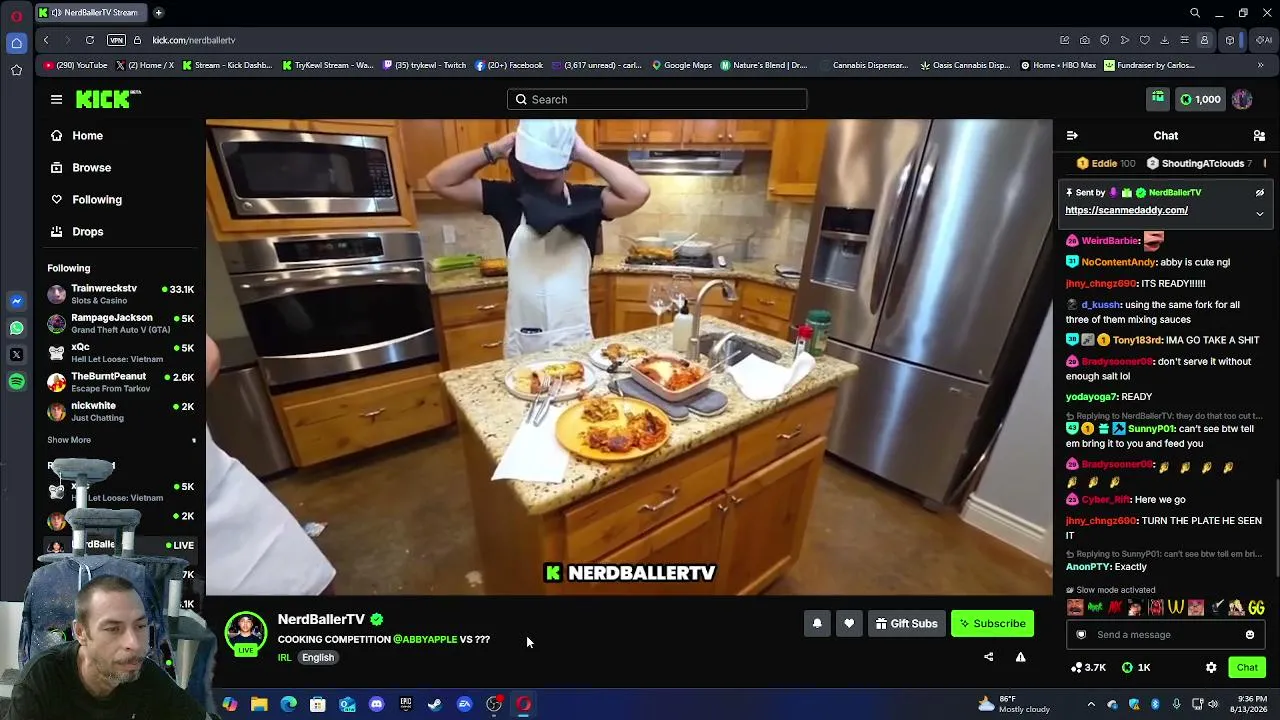Screen dimensions: 1280x720
Task: Open nickwhite channel from Following
Action: [x=121, y=411]
